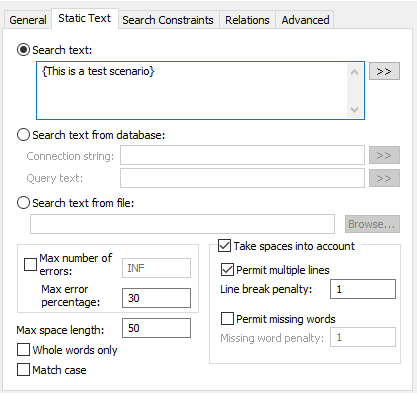Image resolution: width=417 pixels, height=393 pixels.
Task: Click scroll down arrow in Search text box
Action: coord(355,109)
